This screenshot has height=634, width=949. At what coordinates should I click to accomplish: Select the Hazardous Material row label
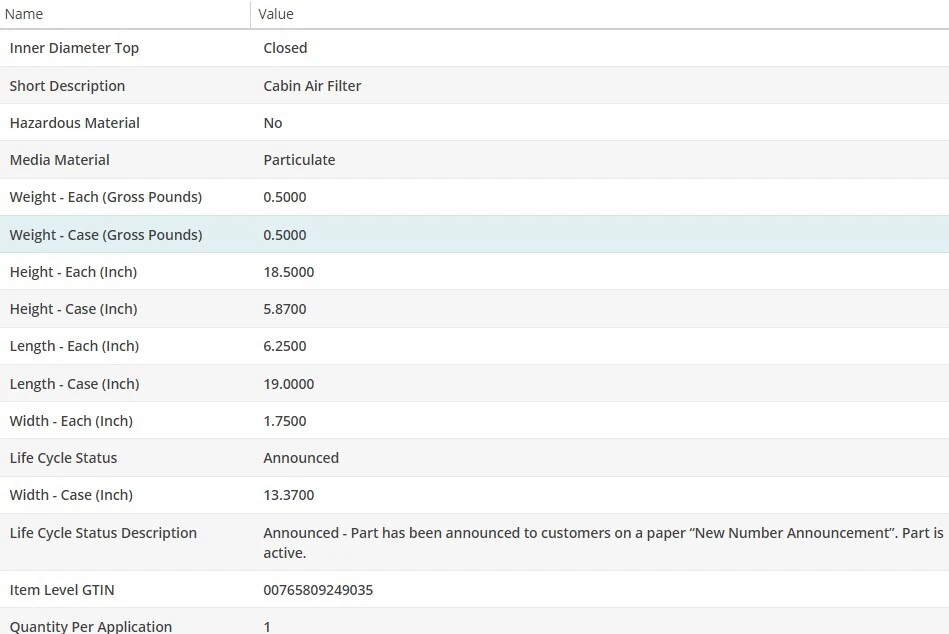tap(74, 123)
